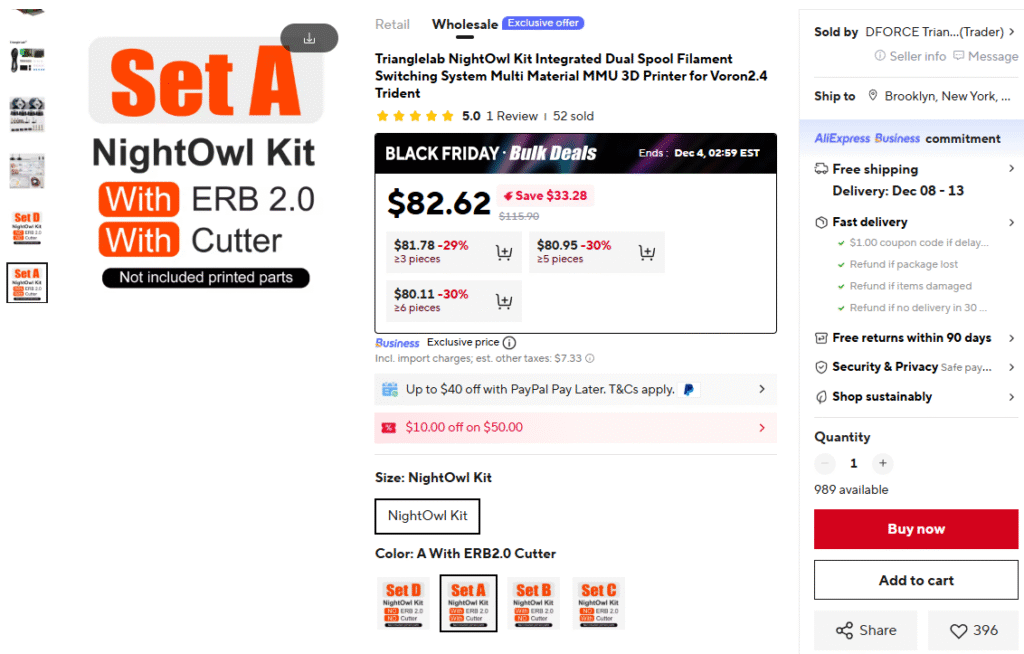This screenshot has width=1024, height=654.
Task: Increase quantity with the plus button
Action: click(882, 463)
